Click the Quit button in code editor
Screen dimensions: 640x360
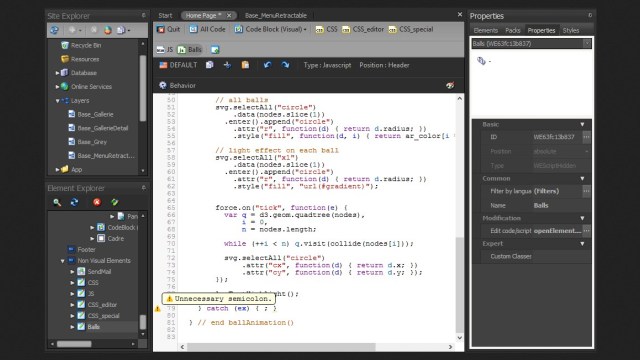[x=168, y=29]
